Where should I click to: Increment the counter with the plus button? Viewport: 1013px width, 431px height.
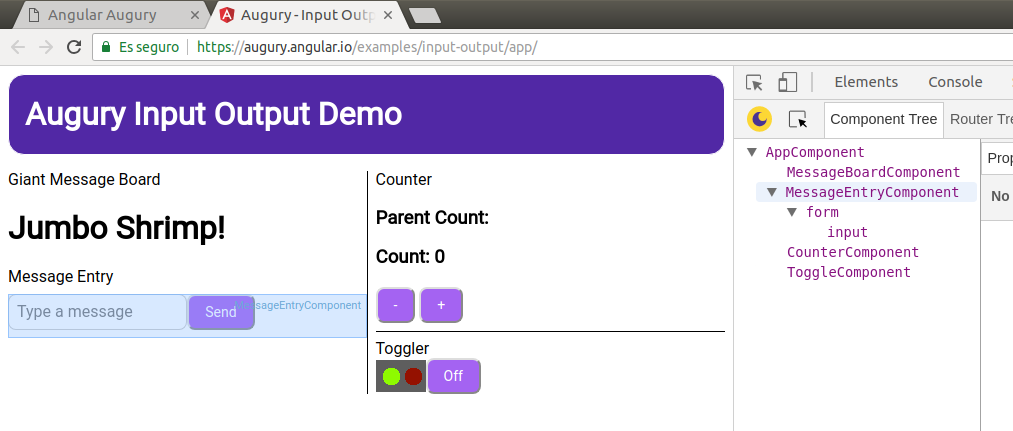[441, 305]
